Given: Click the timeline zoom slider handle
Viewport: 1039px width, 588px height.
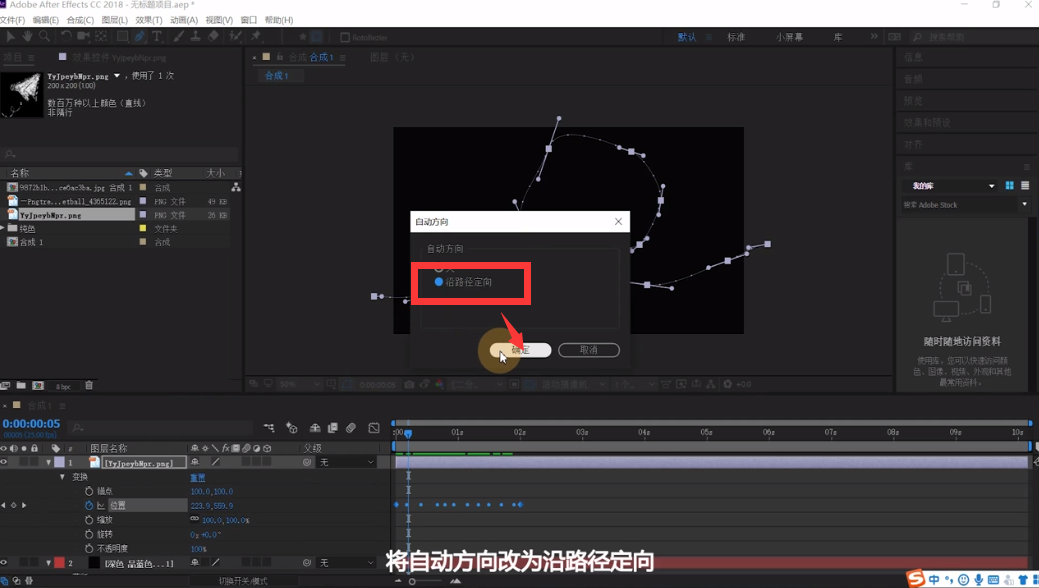Looking at the screenshot, I should pos(412,581).
